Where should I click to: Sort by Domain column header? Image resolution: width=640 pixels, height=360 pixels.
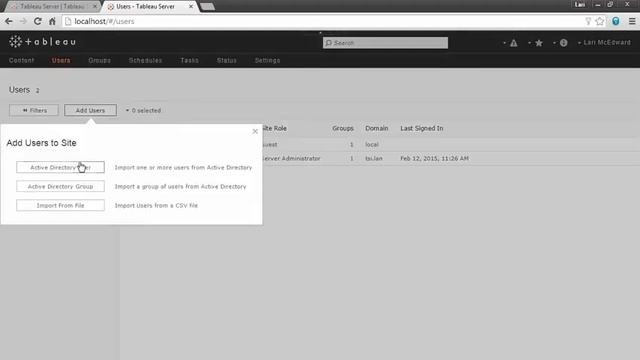click(376, 128)
